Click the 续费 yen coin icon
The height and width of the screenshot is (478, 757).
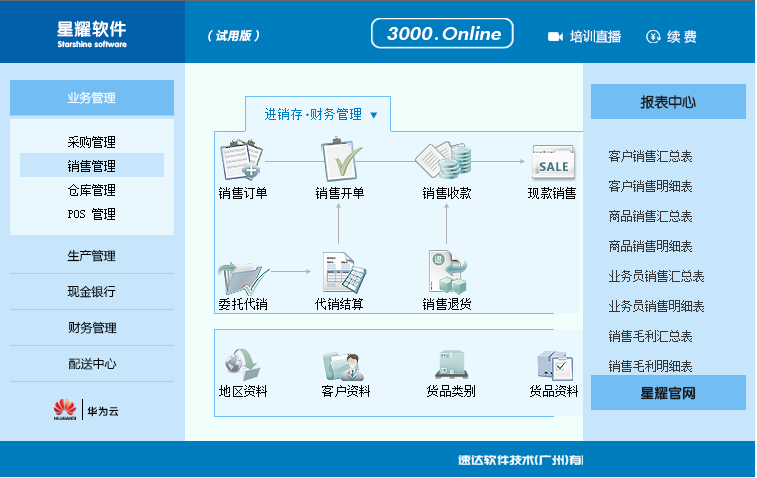pos(653,37)
